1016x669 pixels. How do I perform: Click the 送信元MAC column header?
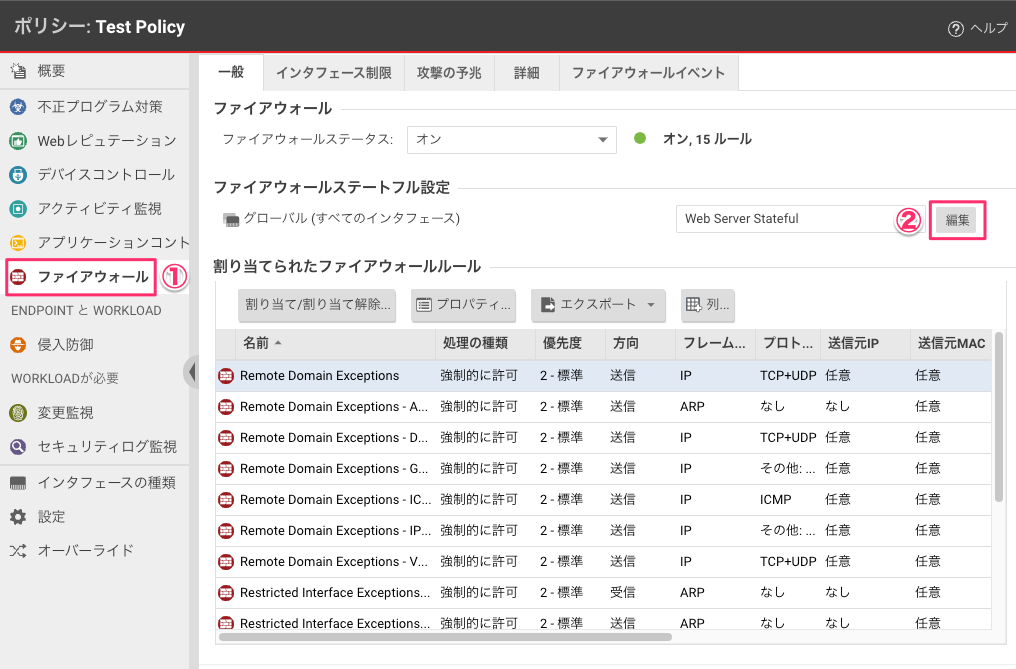[x=951, y=343]
